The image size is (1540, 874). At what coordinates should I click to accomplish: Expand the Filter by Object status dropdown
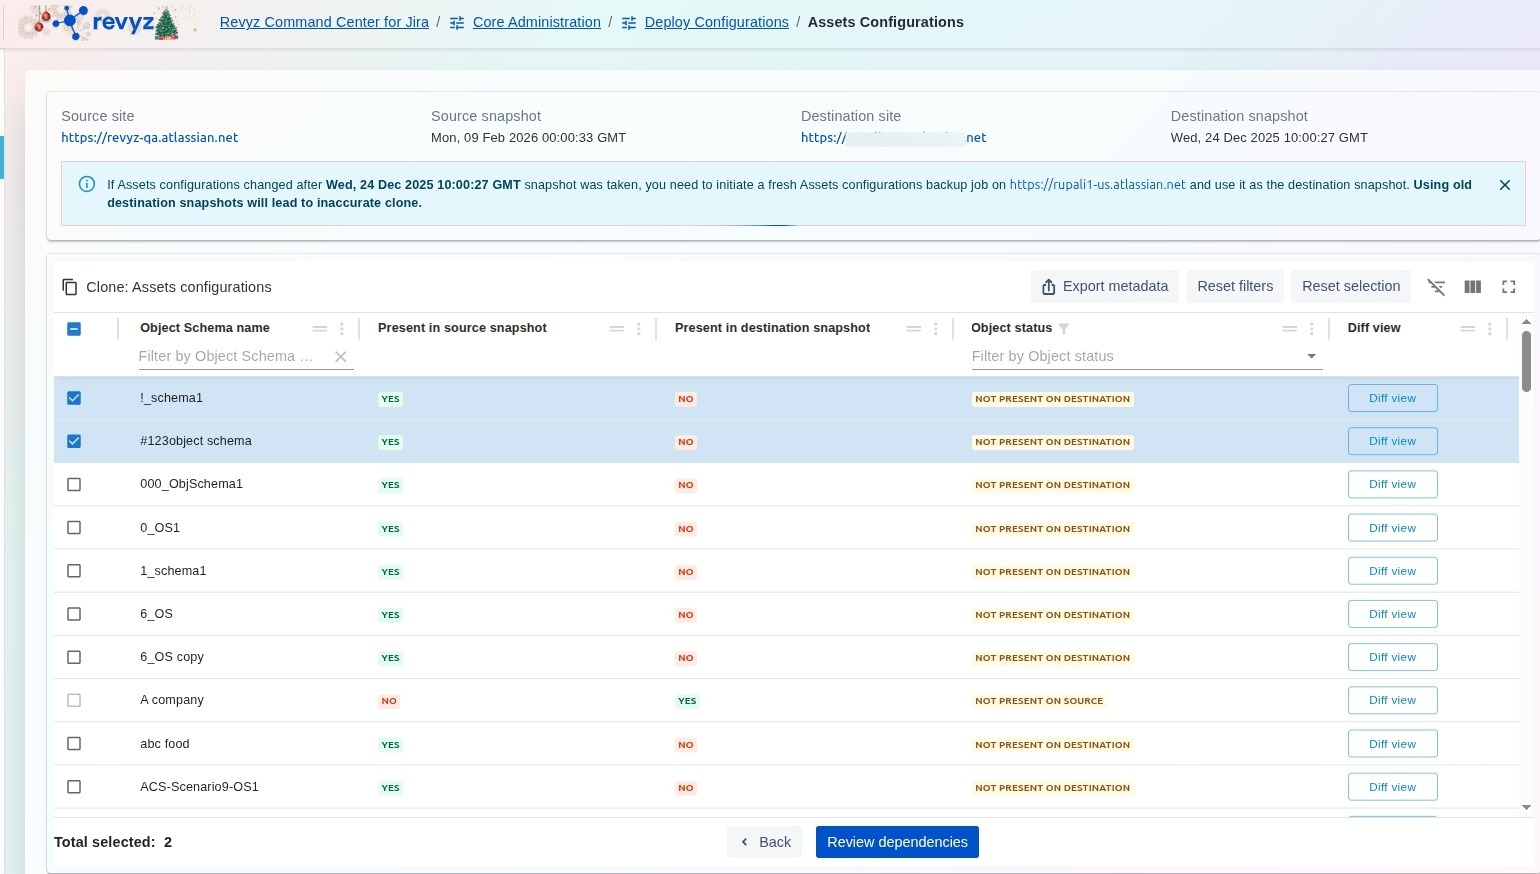pyautogui.click(x=1311, y=357)
